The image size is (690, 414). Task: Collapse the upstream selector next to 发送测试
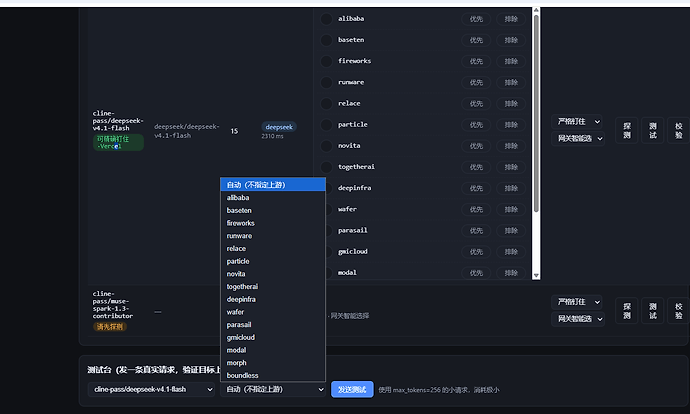273,389
